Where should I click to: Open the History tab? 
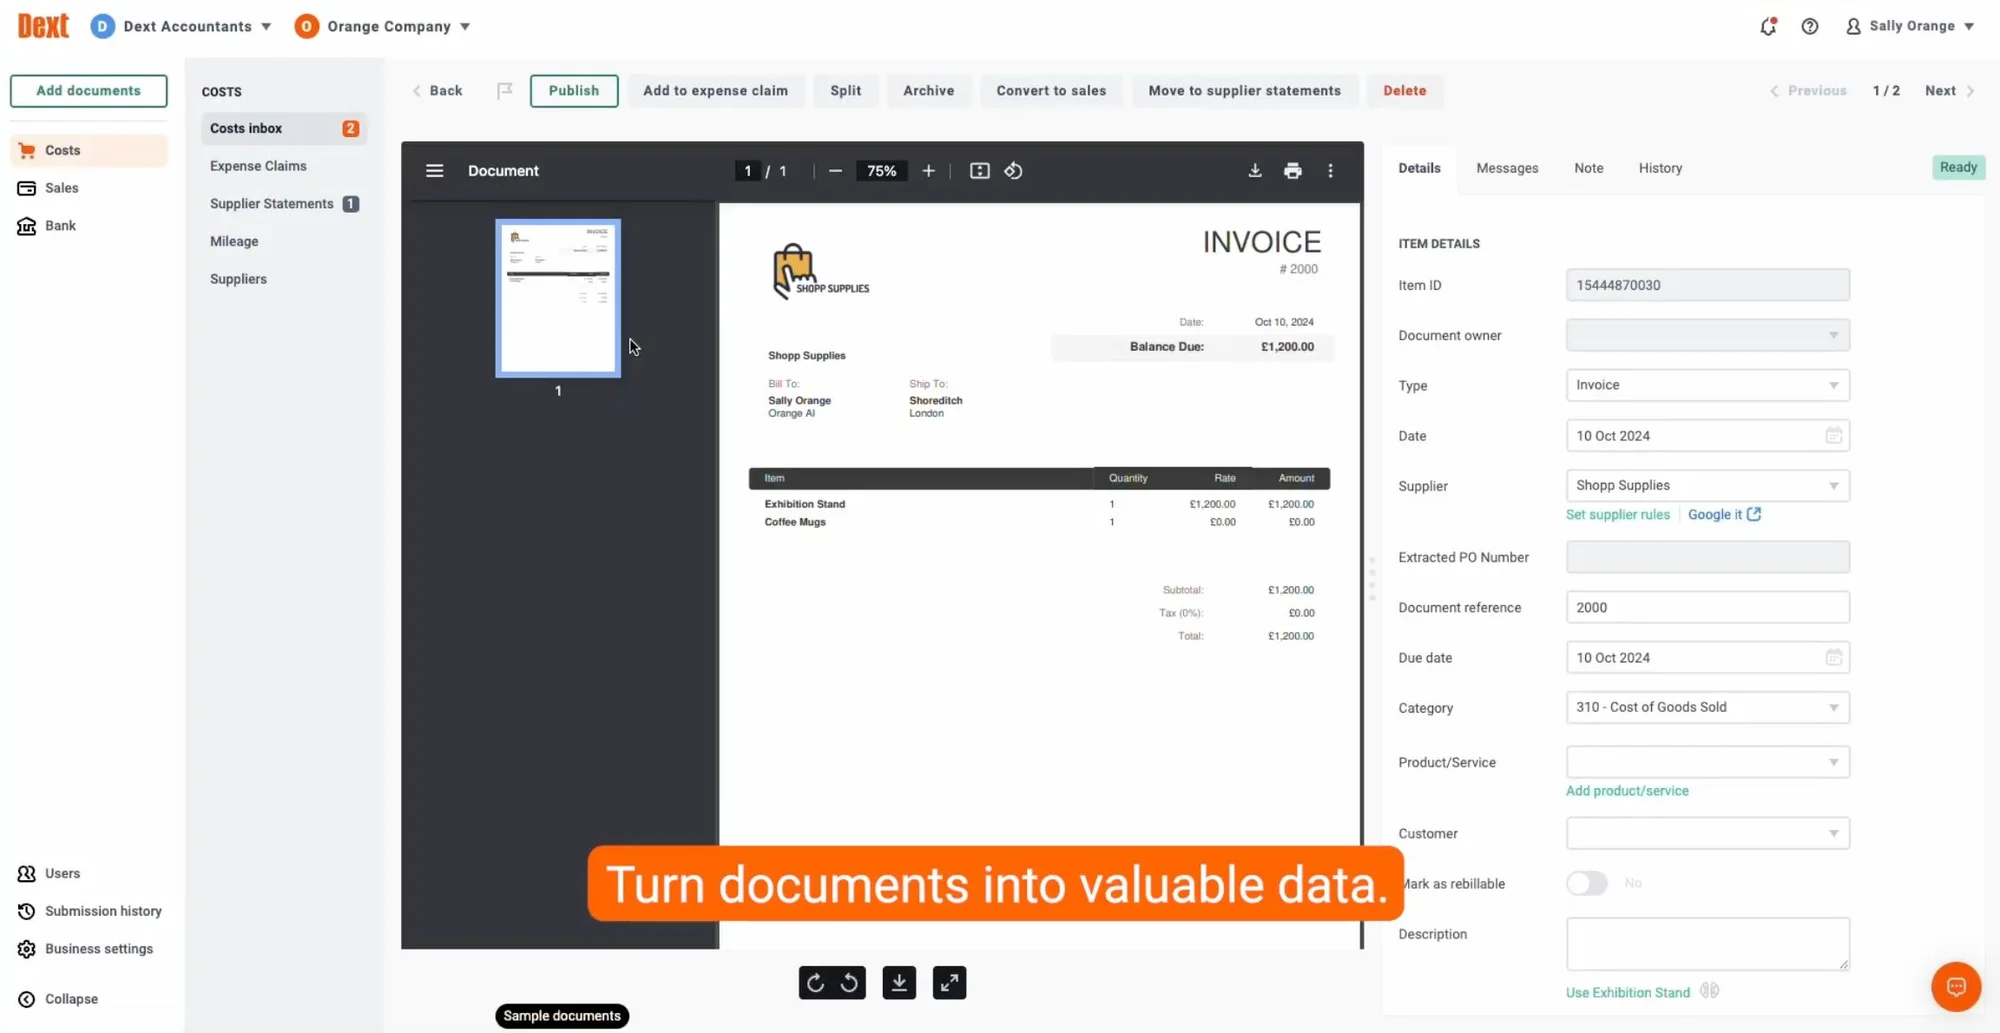coord(1659,168)
